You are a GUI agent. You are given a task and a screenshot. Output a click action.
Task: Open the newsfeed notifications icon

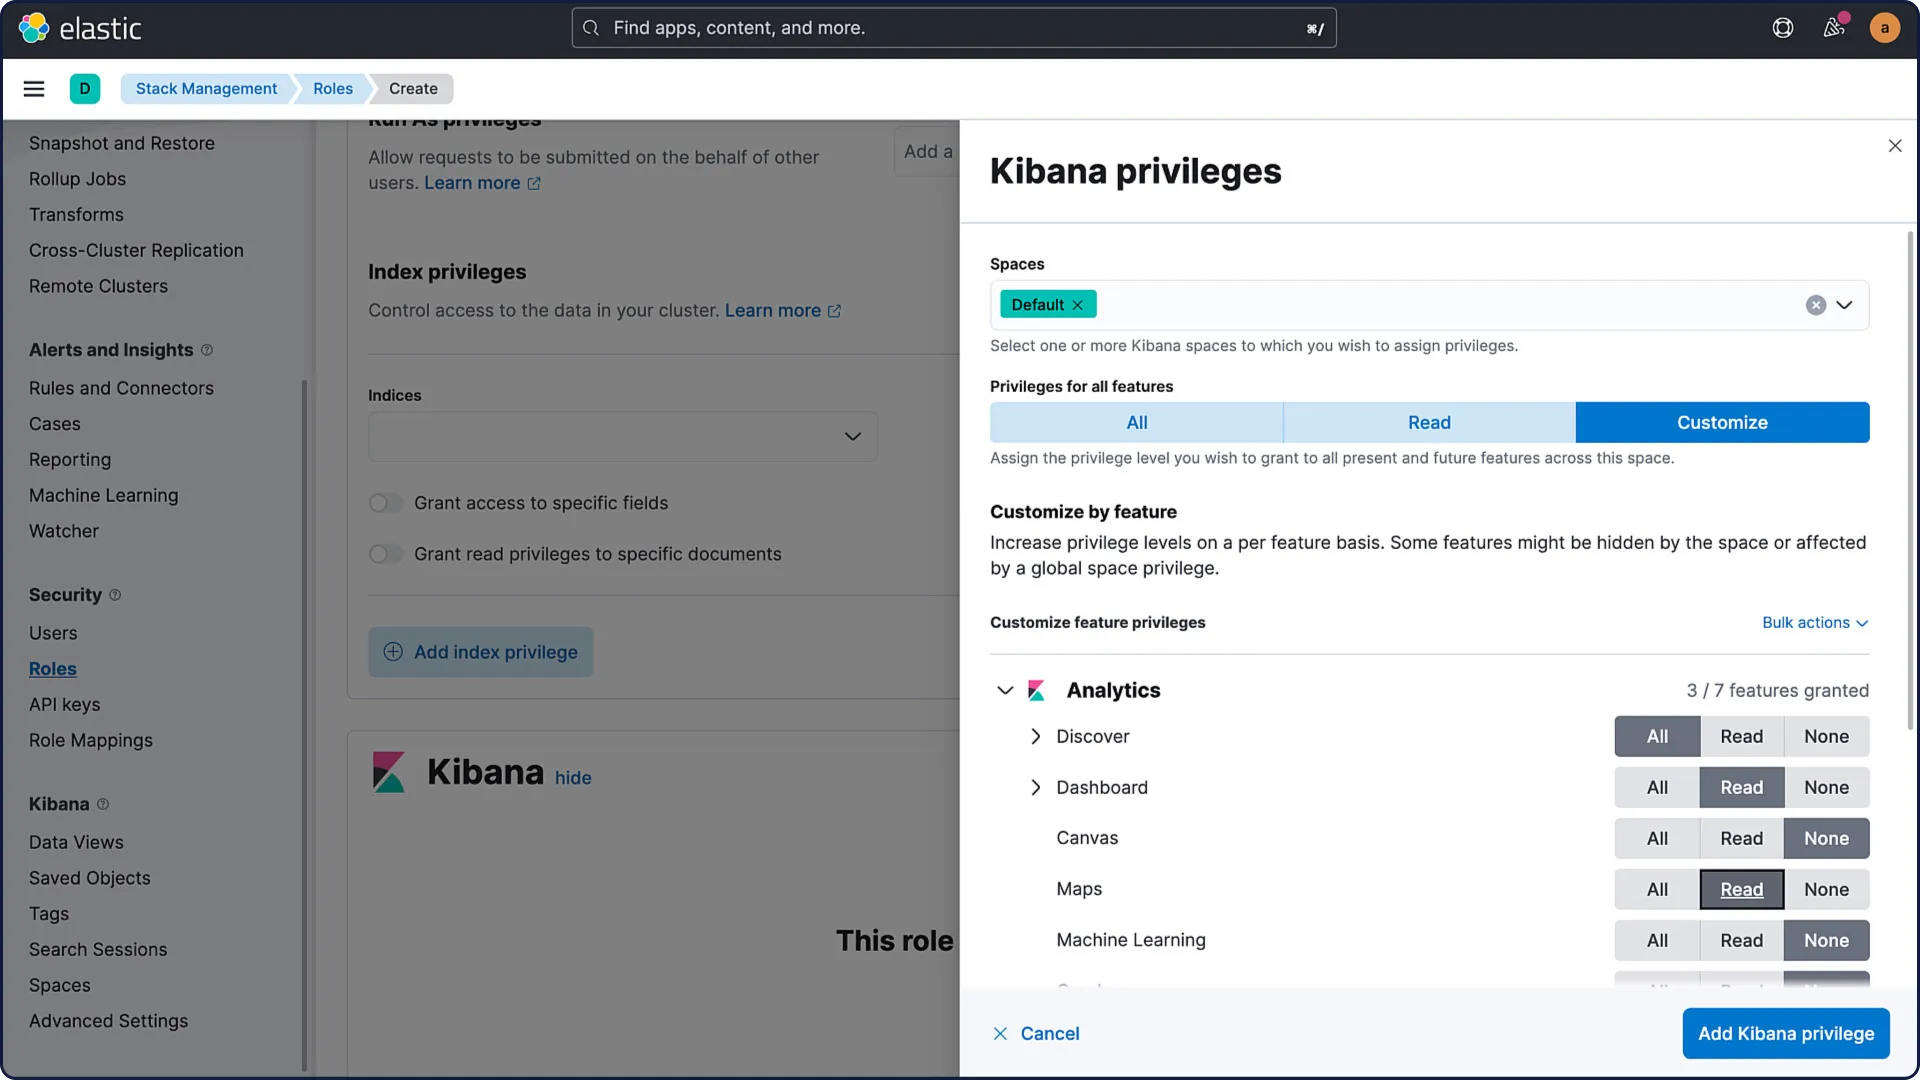coord(1834,28)
